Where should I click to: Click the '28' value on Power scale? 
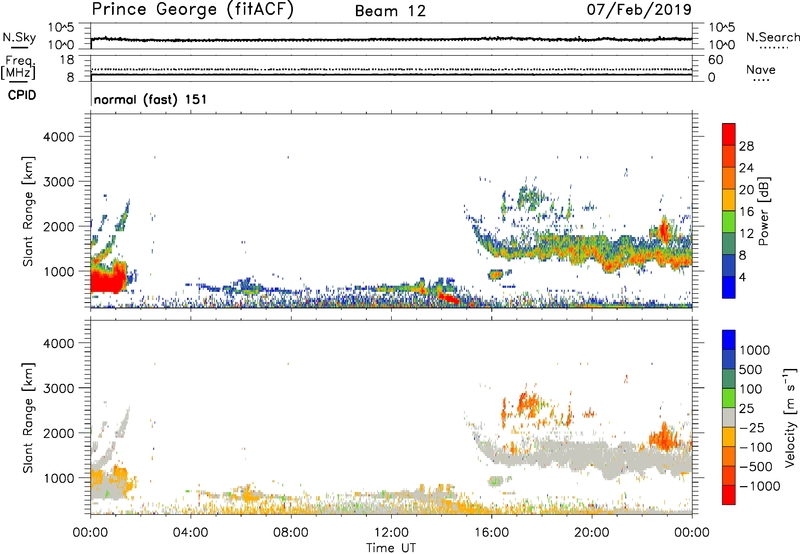click(746, 146)
